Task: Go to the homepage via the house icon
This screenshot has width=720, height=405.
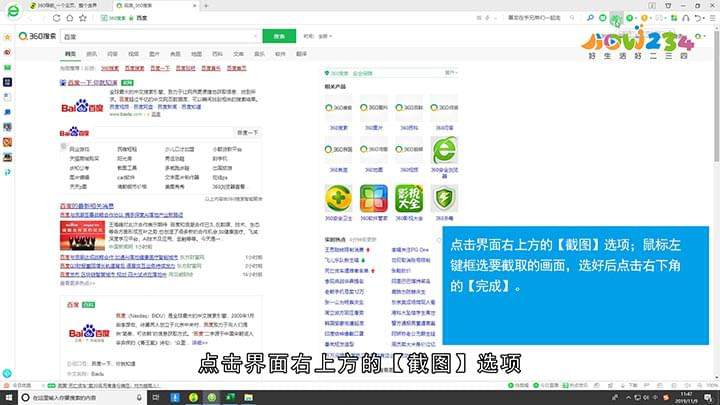Action: (x=70, y=18)
